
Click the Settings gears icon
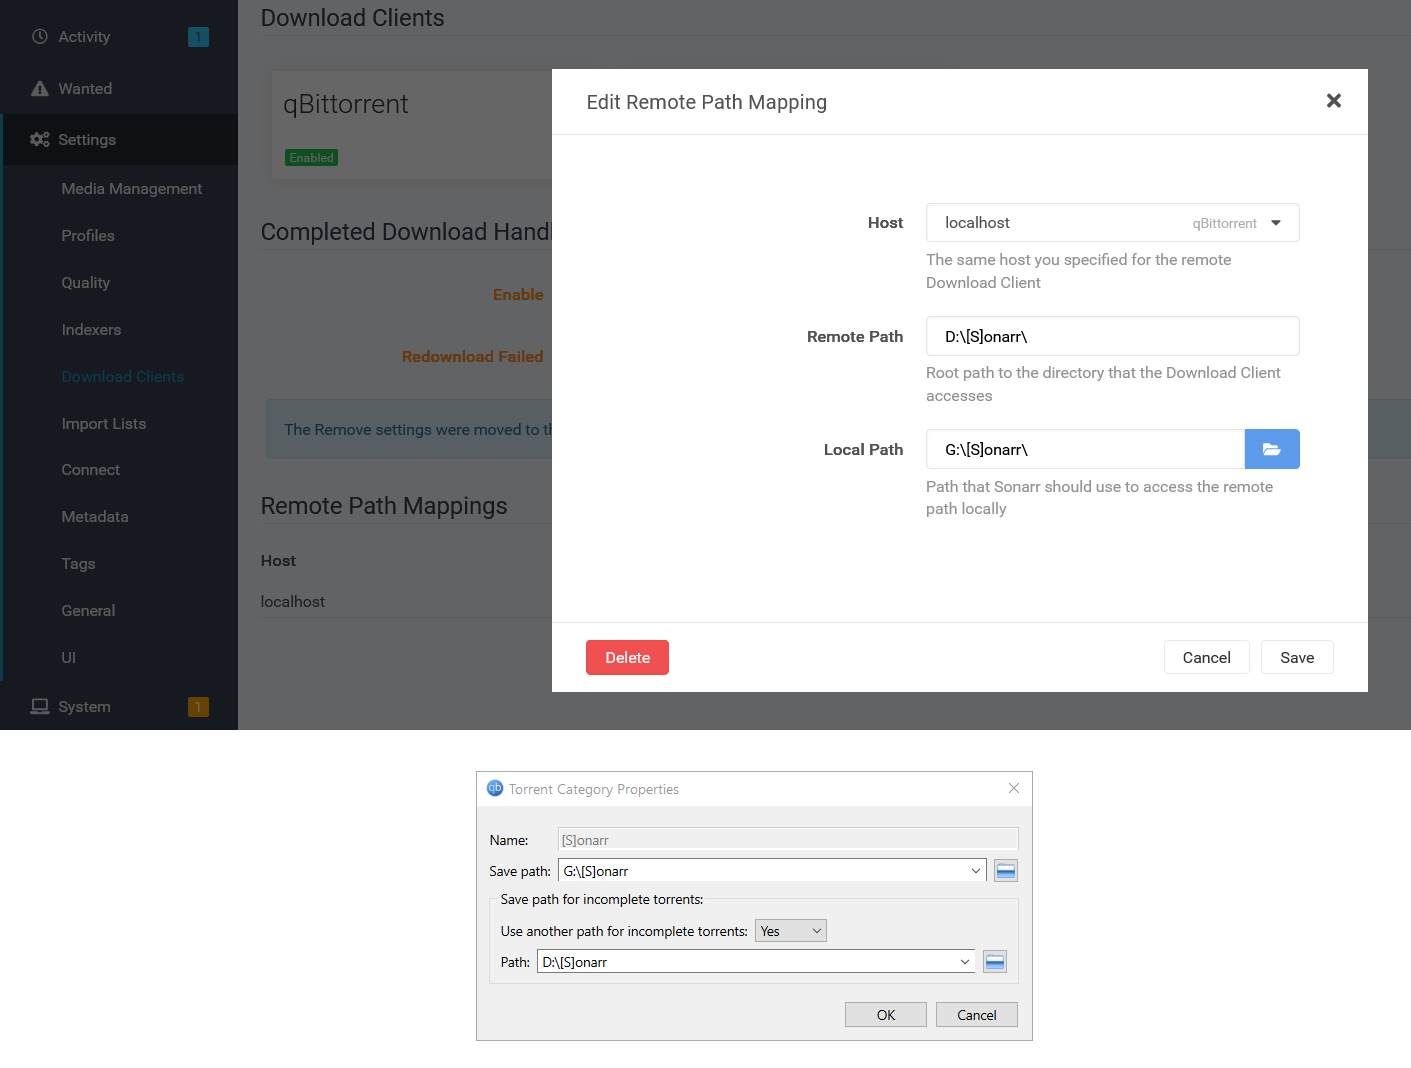(x=40, y=140)
